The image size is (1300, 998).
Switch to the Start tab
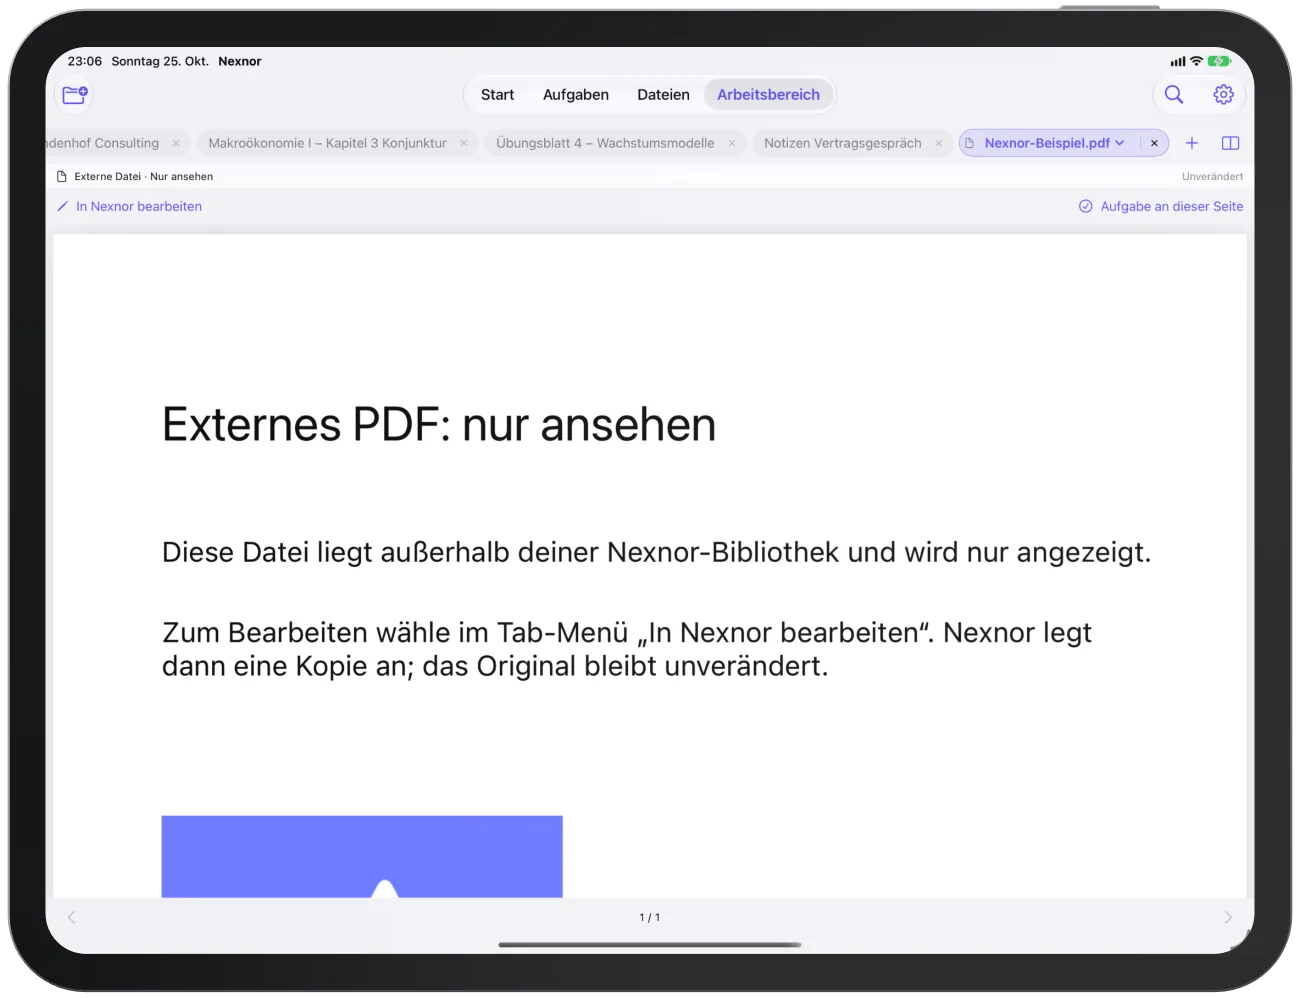coord(497,95)
